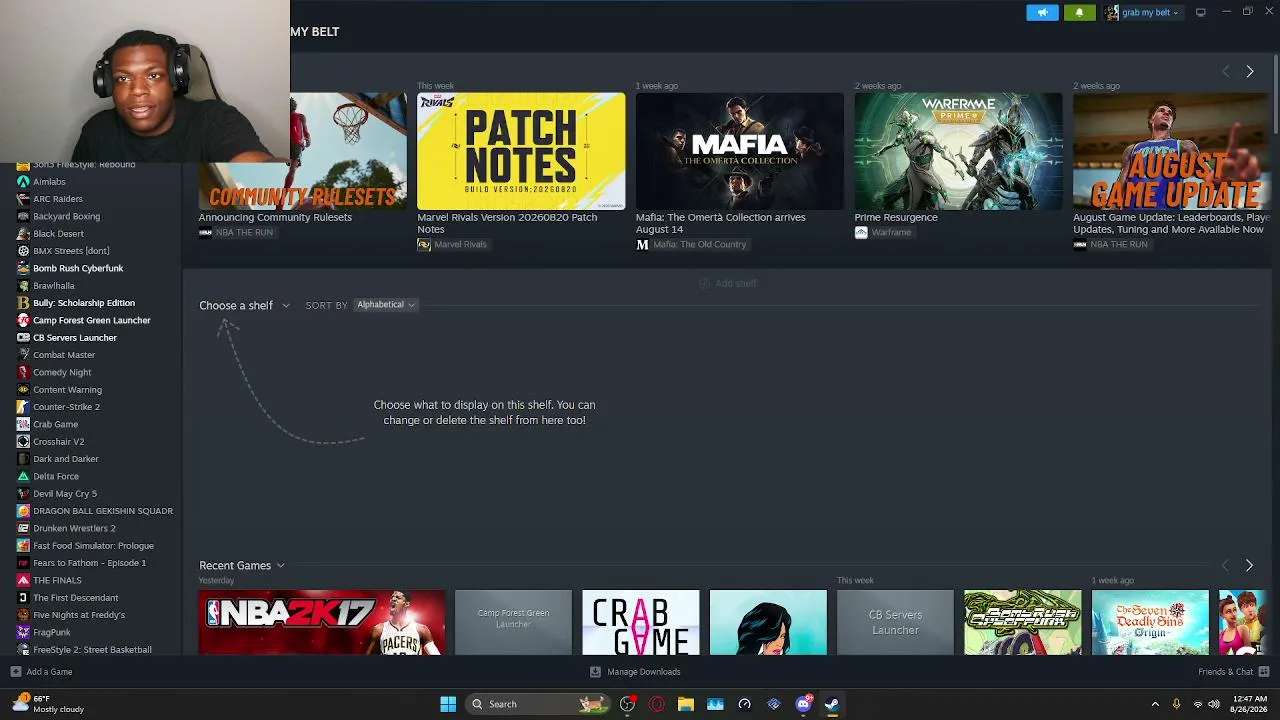Click the Windows taskbar Search box
This screenshot has height=720, width=1280.
(x=536, y=704)
